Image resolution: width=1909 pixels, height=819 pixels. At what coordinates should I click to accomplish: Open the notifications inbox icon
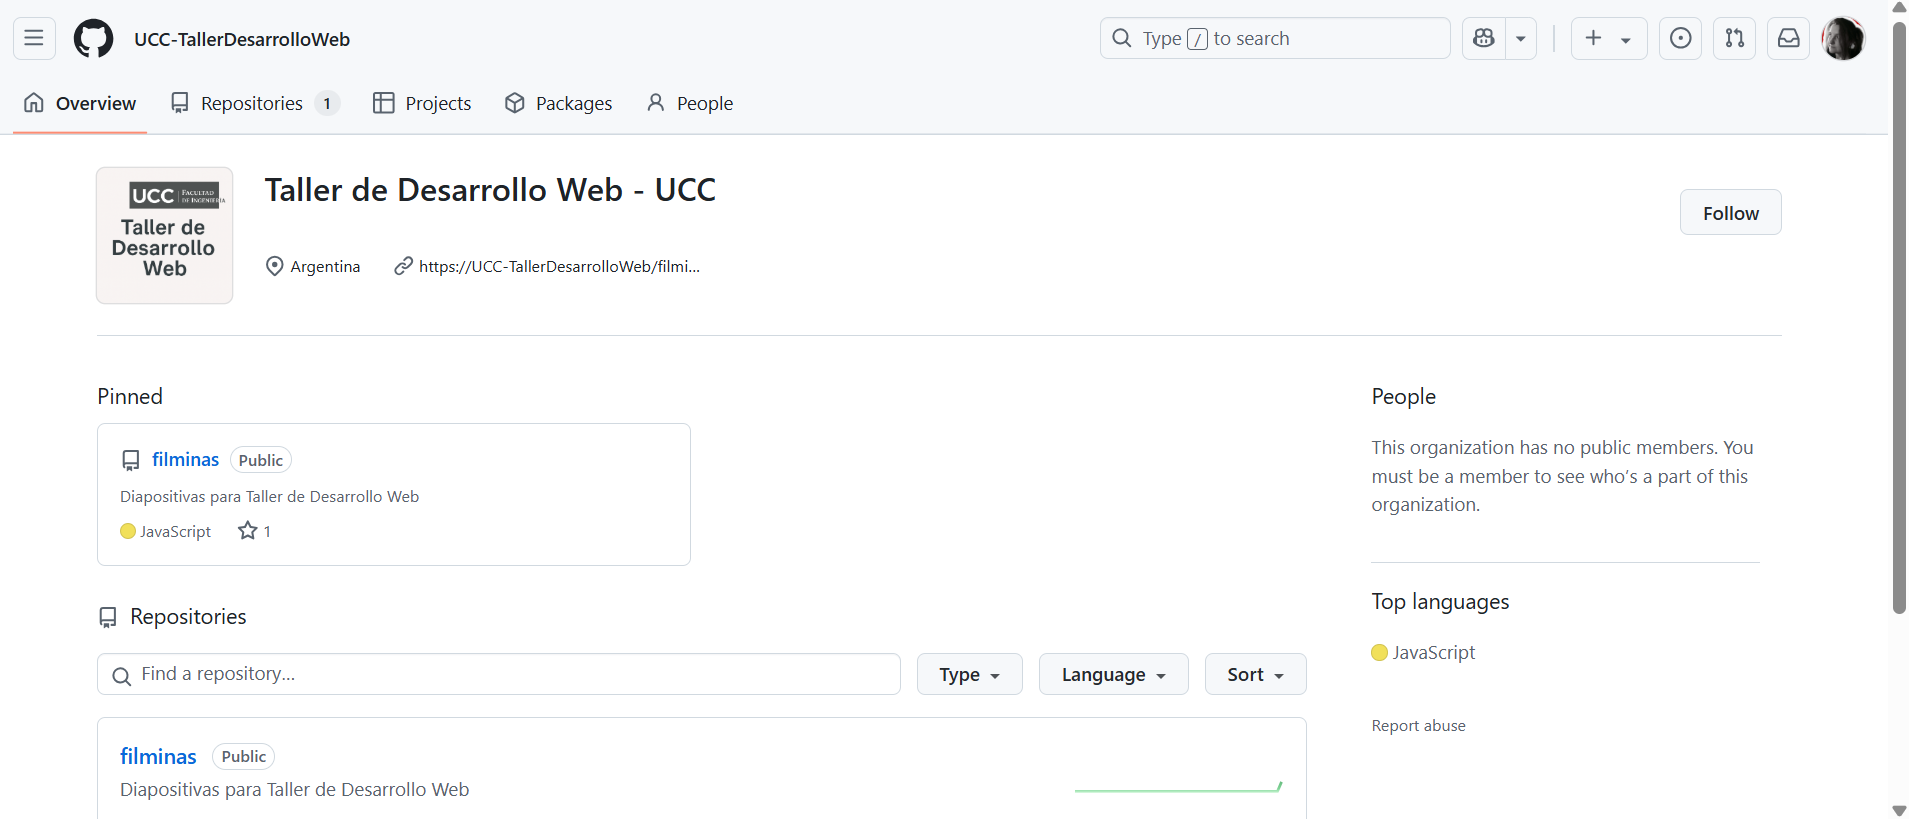(1789, 39)
